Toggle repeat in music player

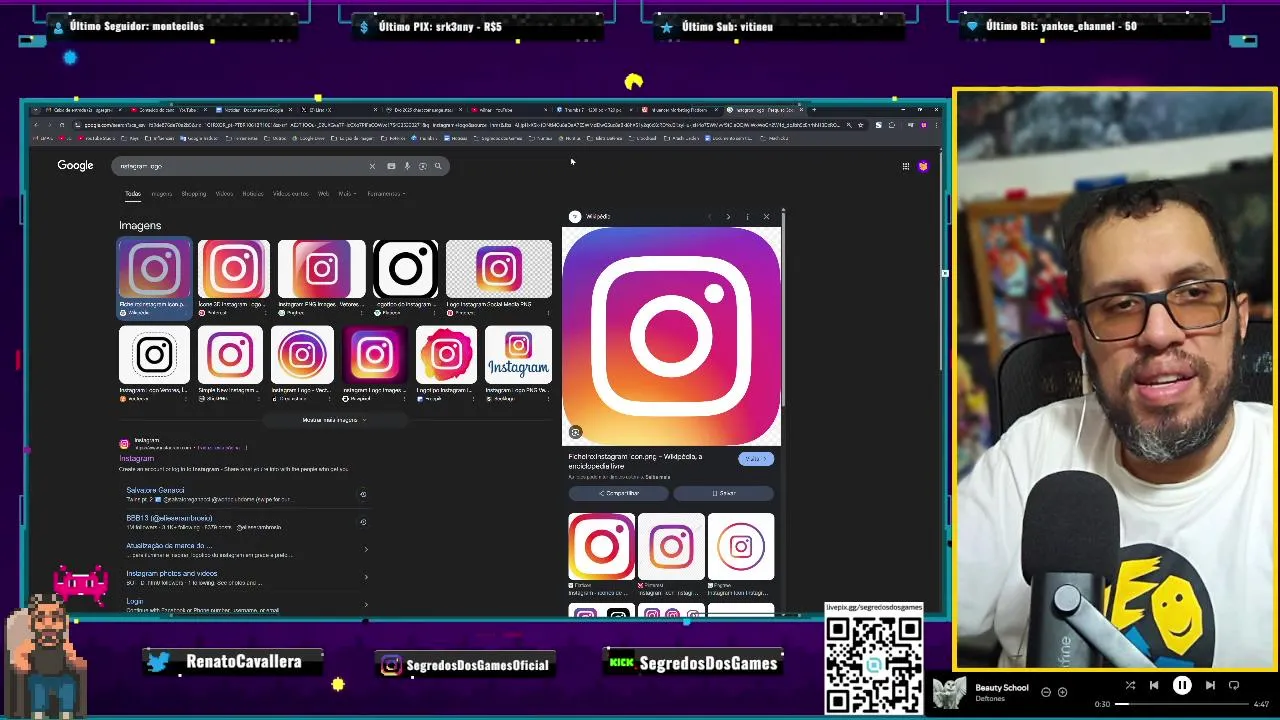(1234, 685)
